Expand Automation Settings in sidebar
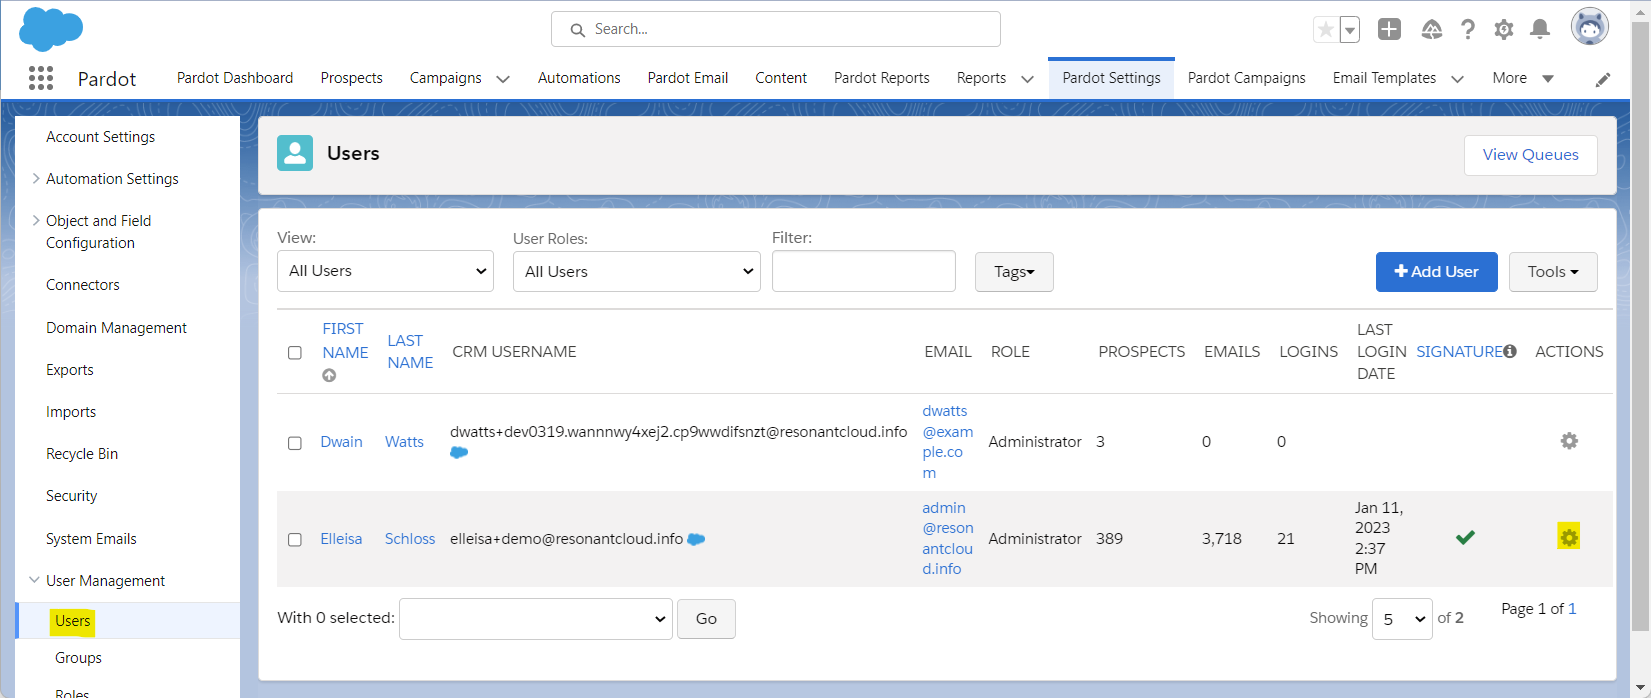The image size is (1651, 698). click(x=36, y=178)
